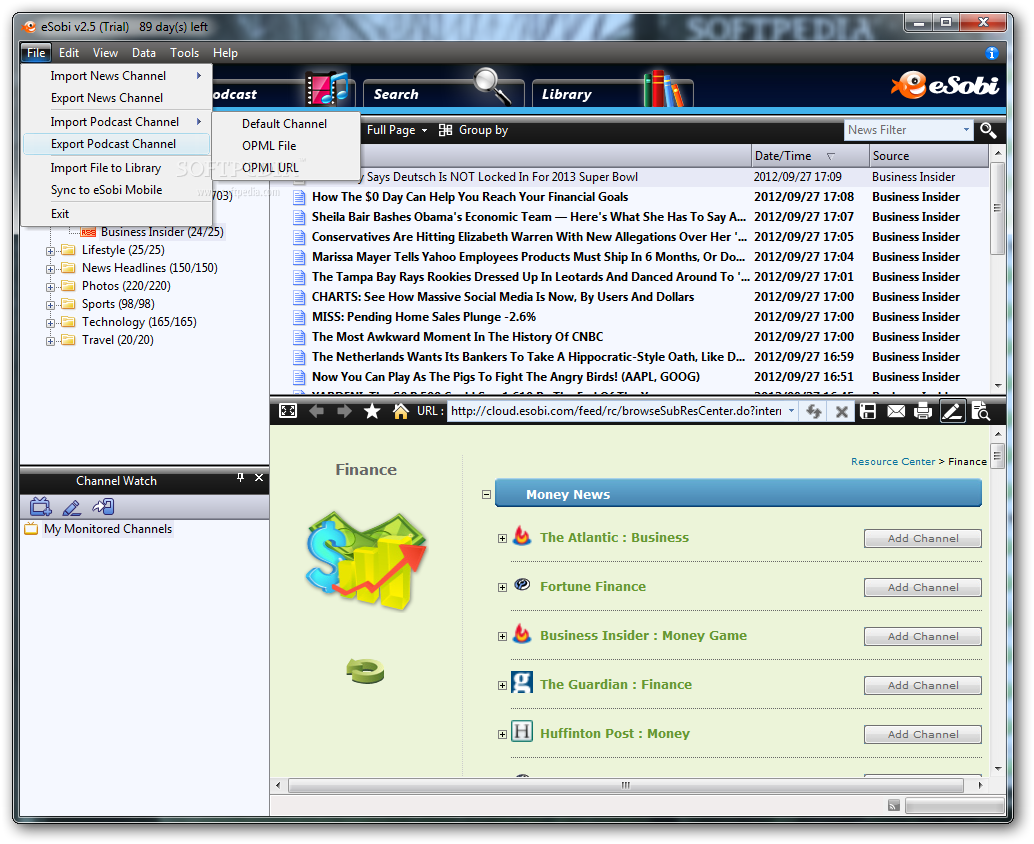Expand Fortune Finance entry
Viewport: 1034px width, 844px height.
coord(502,588)
